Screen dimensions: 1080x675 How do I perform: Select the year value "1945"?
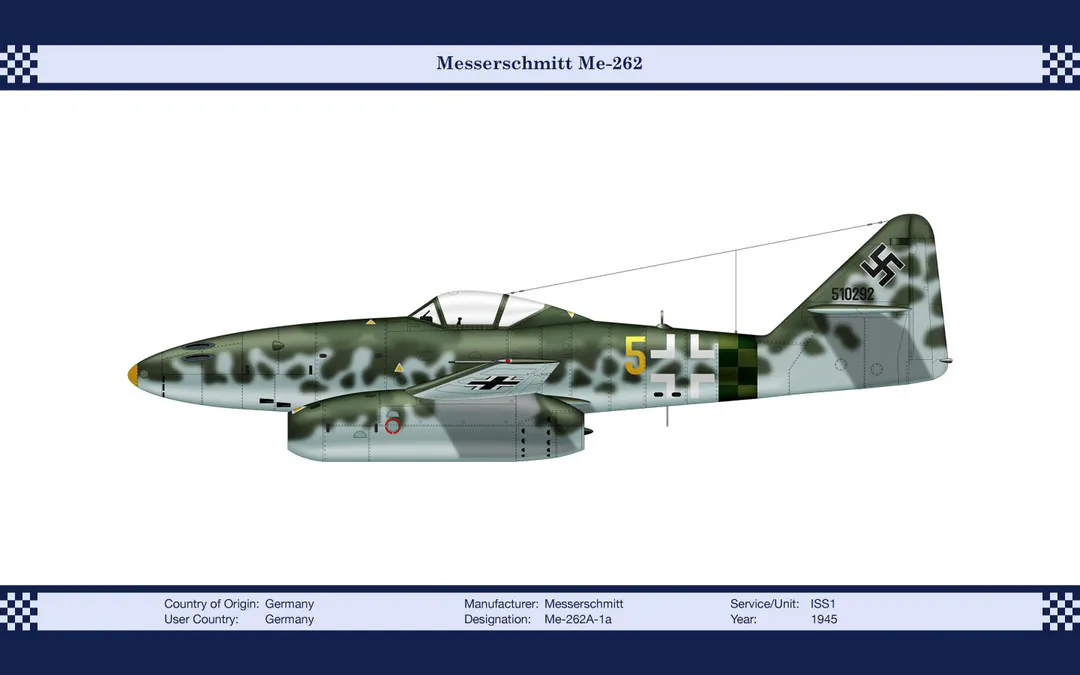[824, 619]
